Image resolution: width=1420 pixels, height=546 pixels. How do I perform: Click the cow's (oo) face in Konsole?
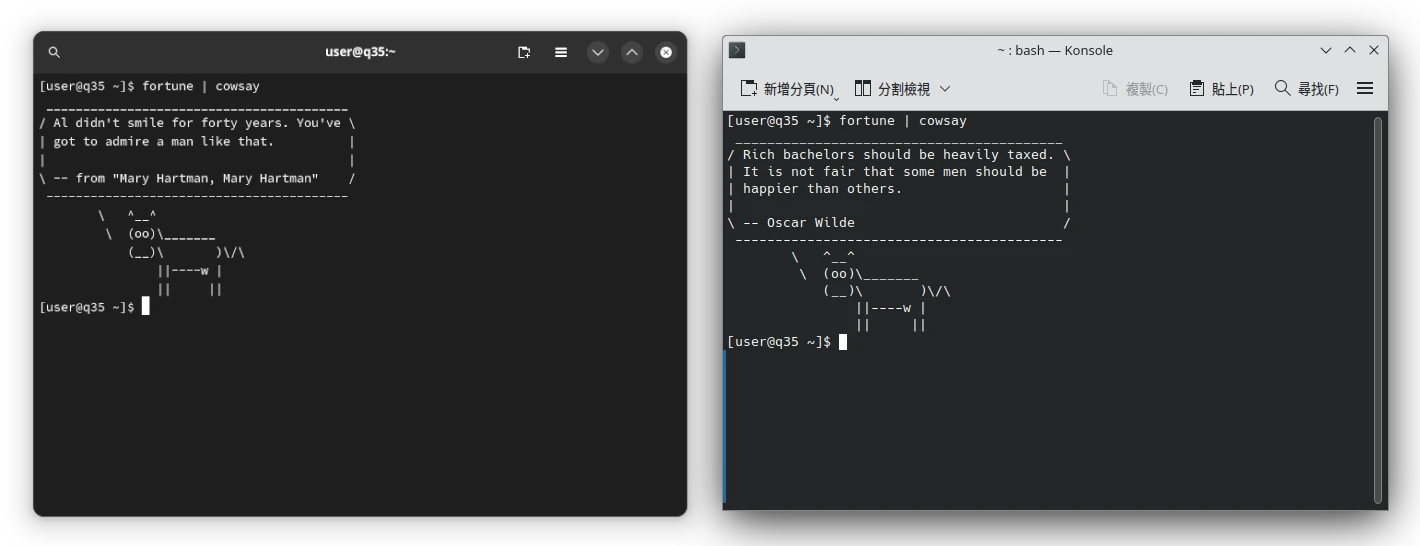pos(839,274)
